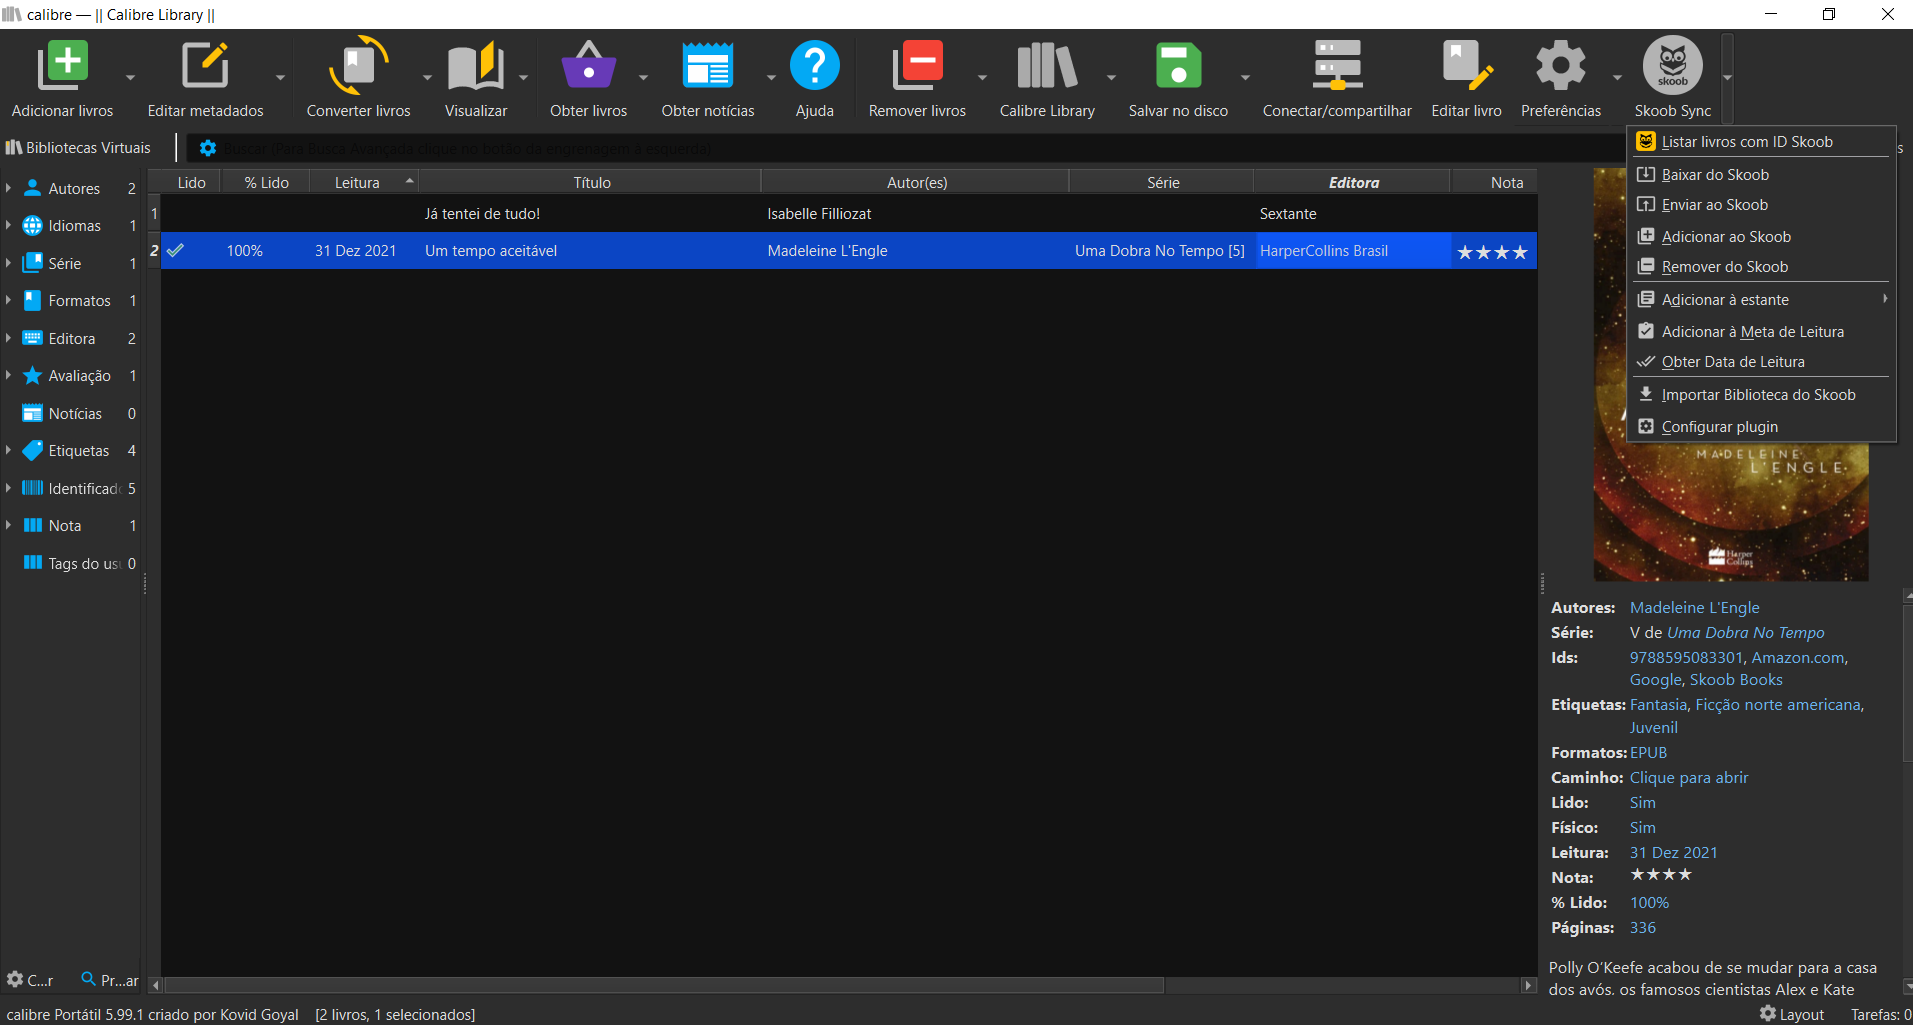The height and width of the screenshot is (1025, 1913).
Task: Expand the Idiomas tree category
Action: [8, 225]
